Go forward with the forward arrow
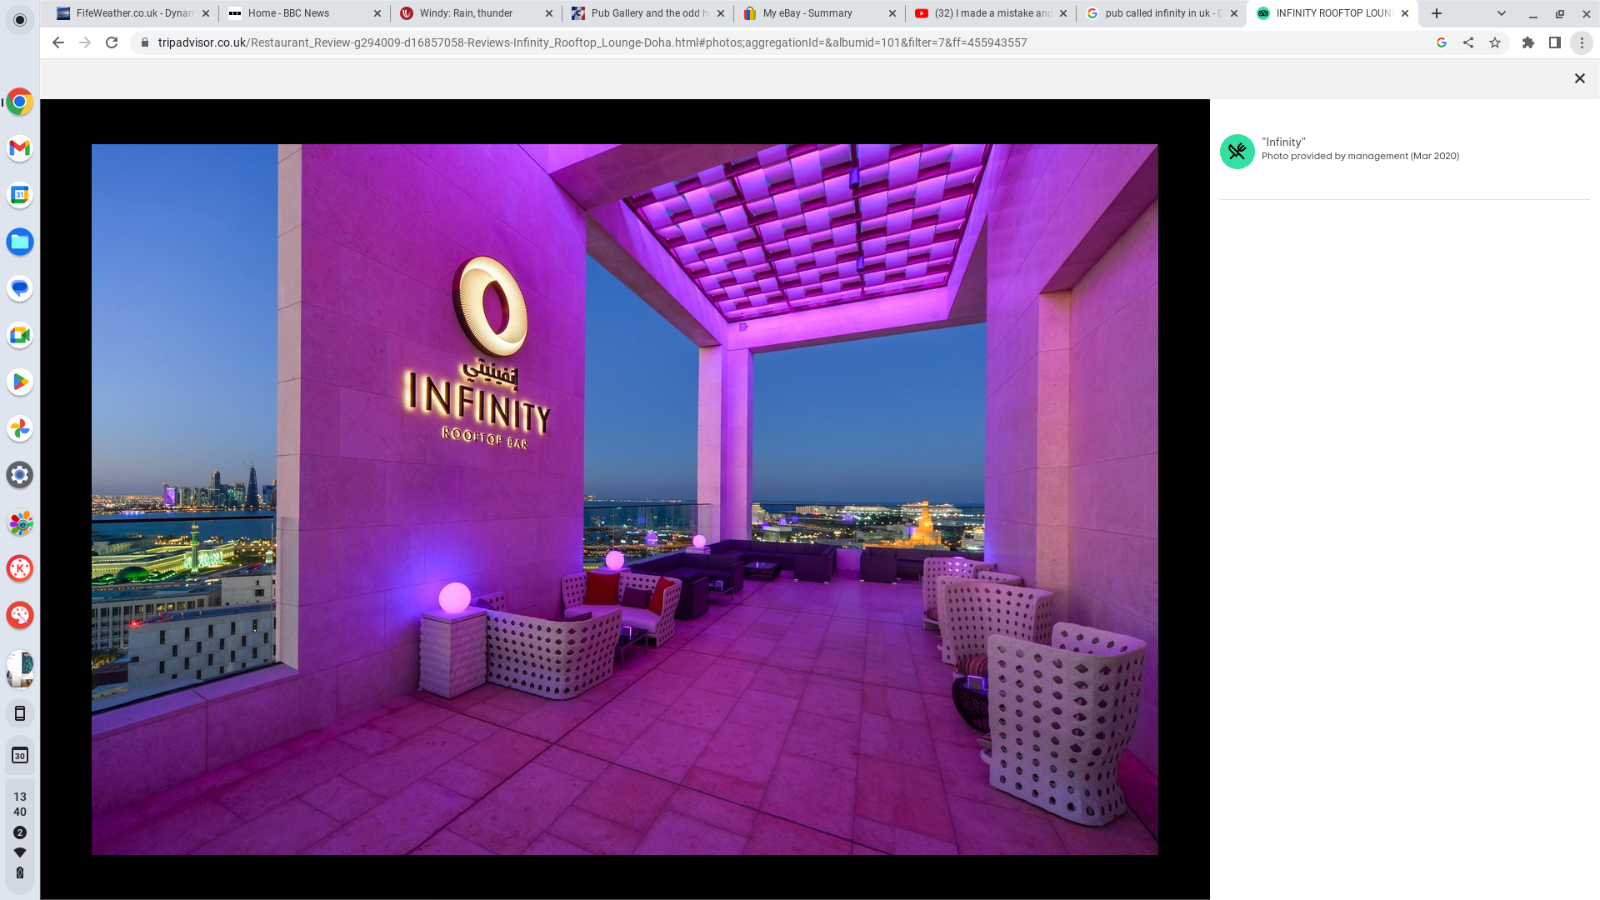1600x900 pixels. [x=85, y=42]
